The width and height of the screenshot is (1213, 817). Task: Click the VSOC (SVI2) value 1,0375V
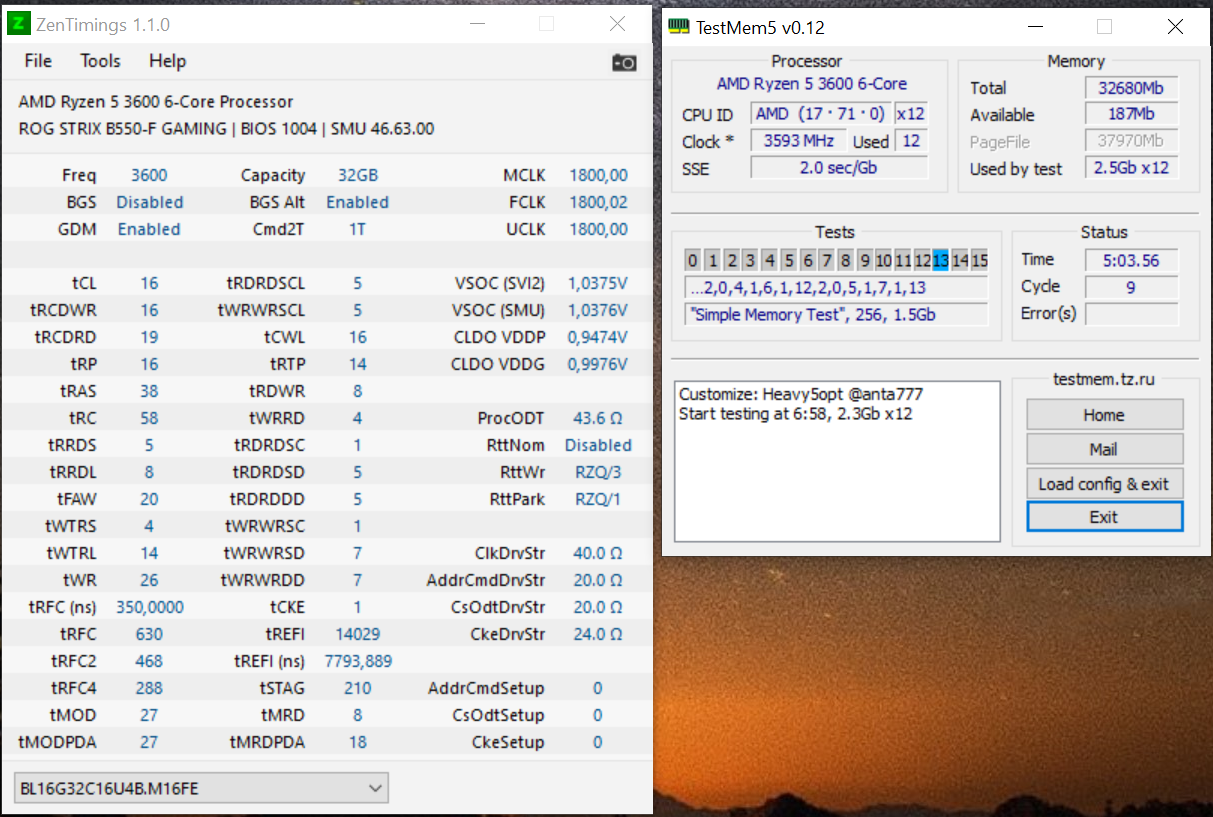598,283
